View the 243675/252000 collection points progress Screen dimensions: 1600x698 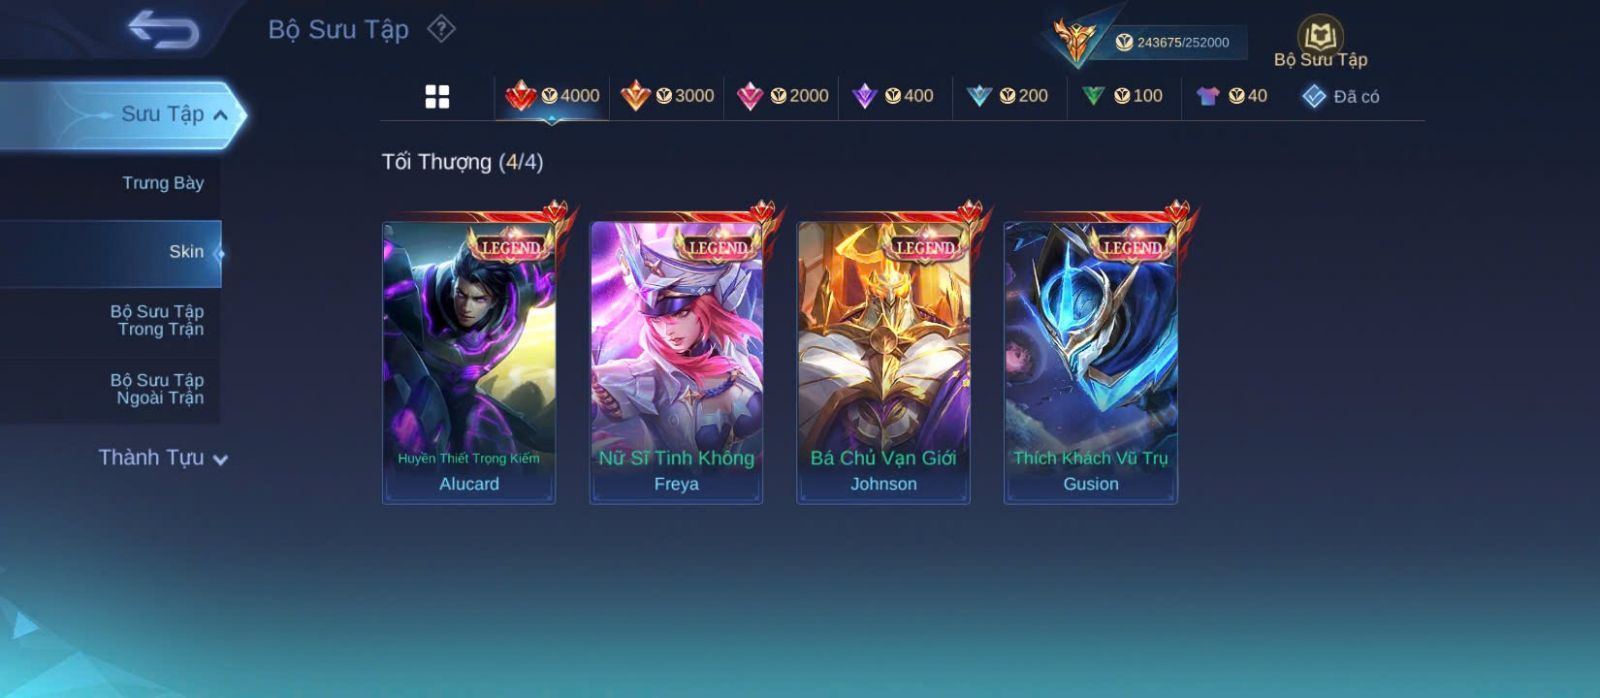click(1172, 42)
